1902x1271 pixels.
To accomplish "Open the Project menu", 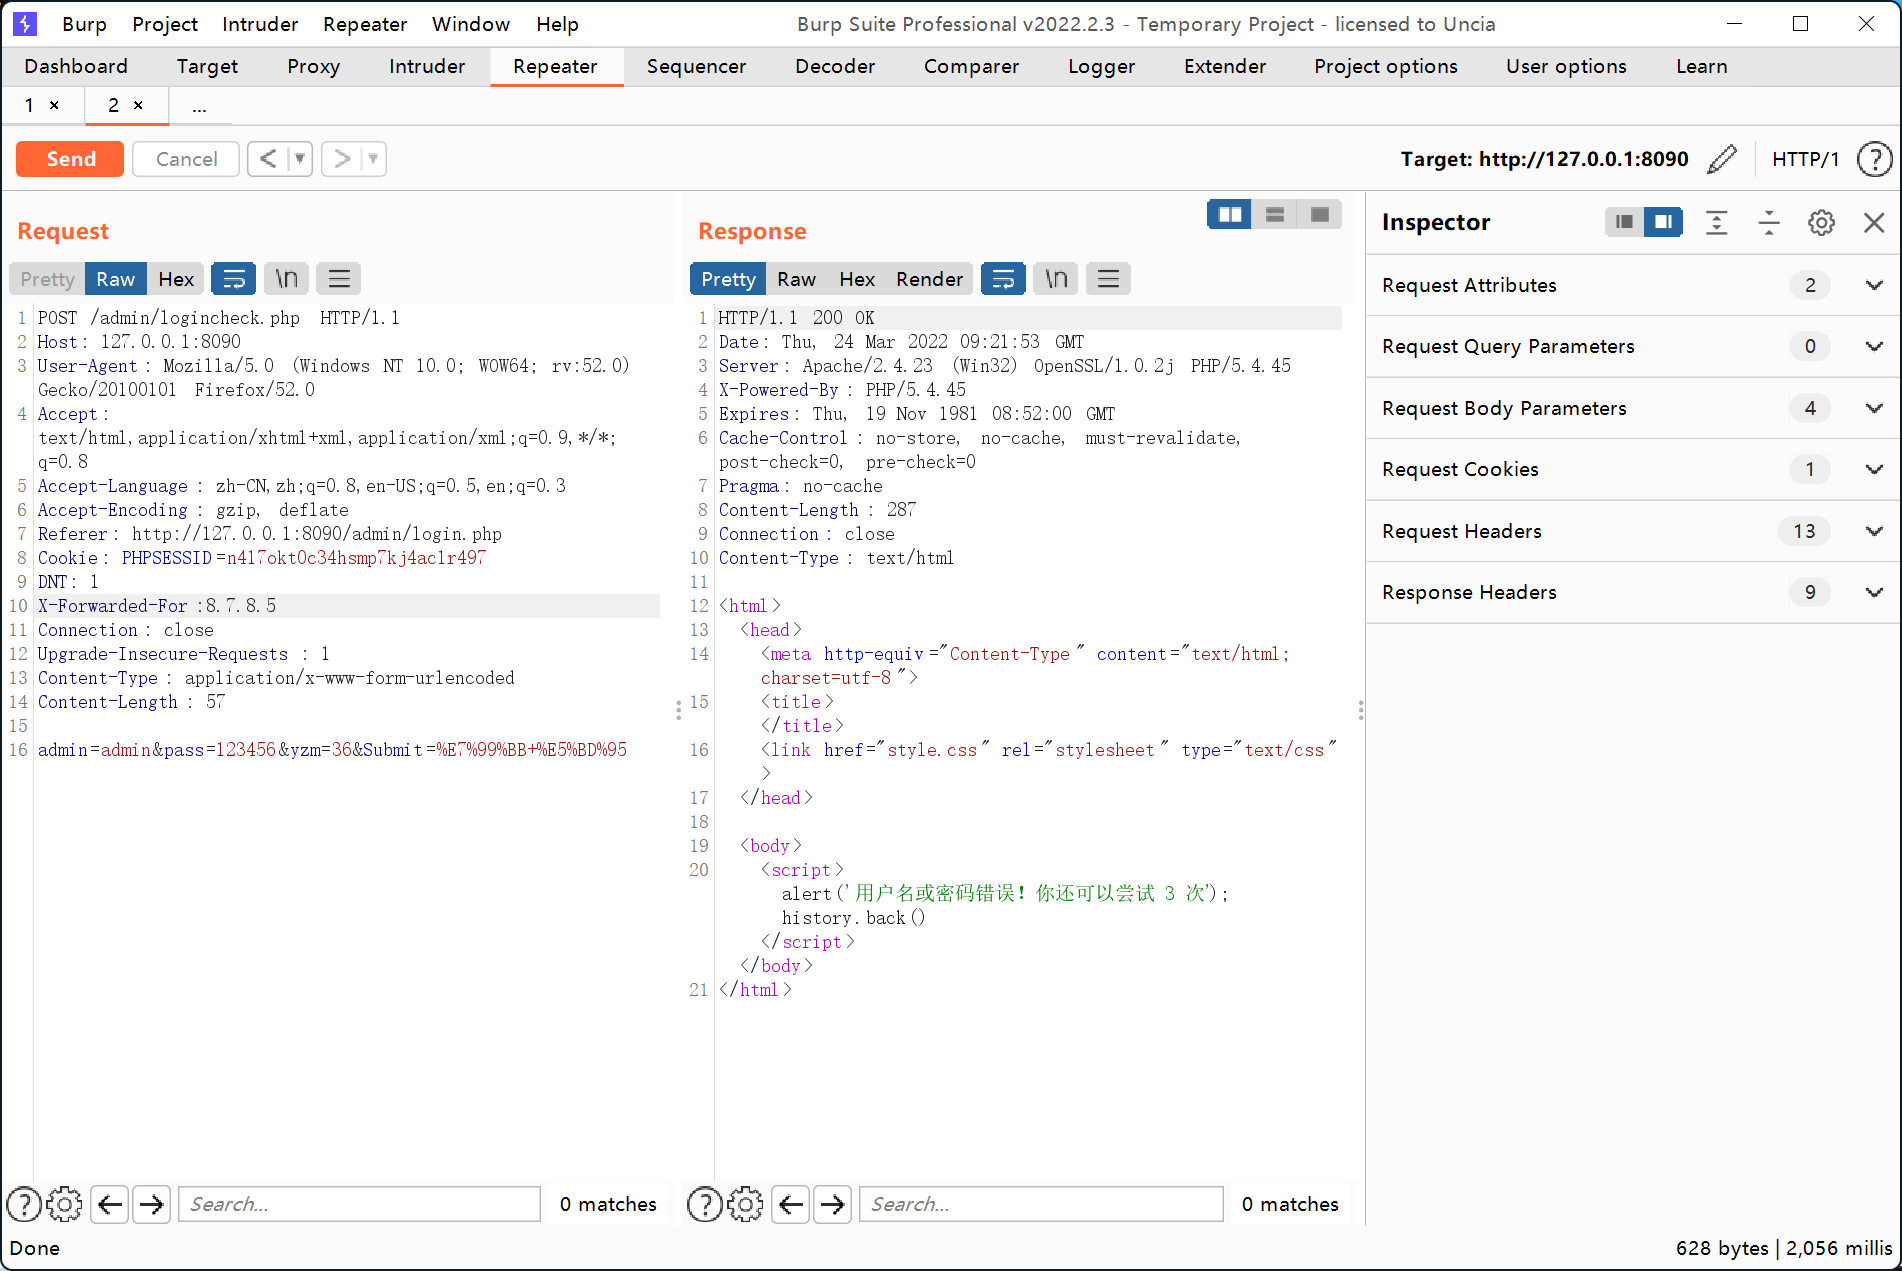I will click(165, 24).
